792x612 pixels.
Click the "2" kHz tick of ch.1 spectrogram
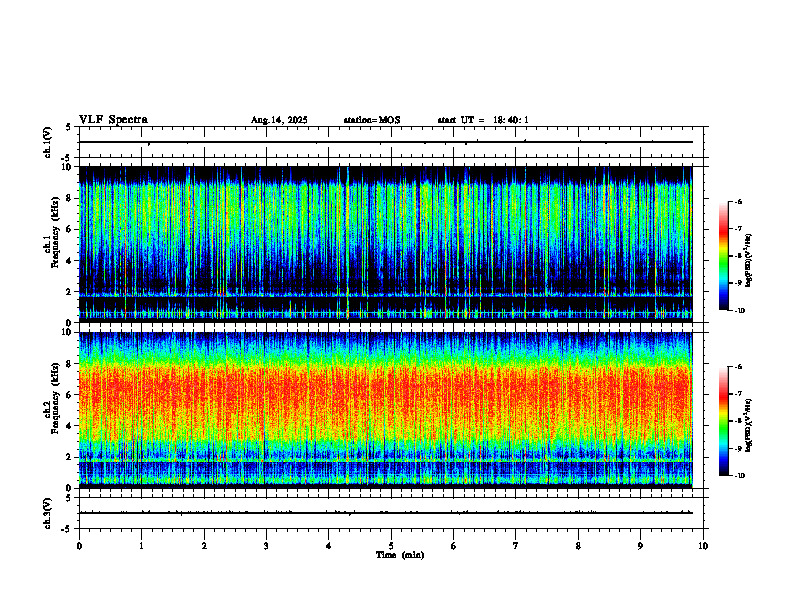69,292
